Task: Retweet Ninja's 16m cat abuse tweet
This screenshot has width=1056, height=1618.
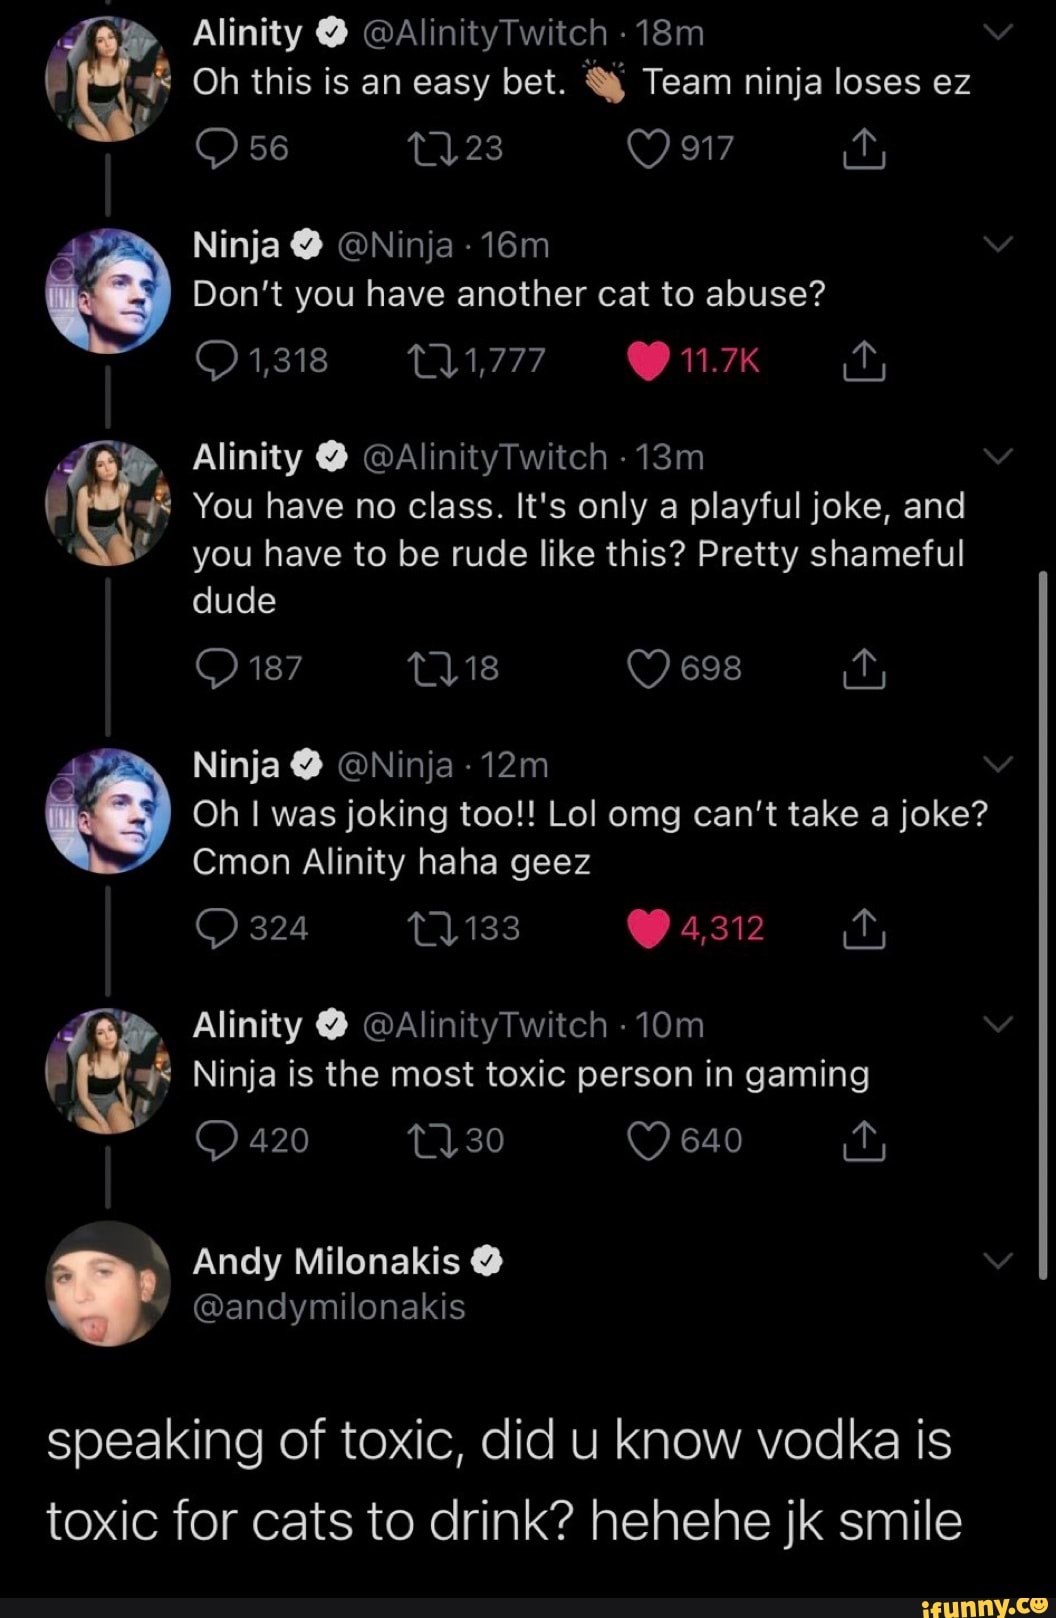Action: [431, 361]
